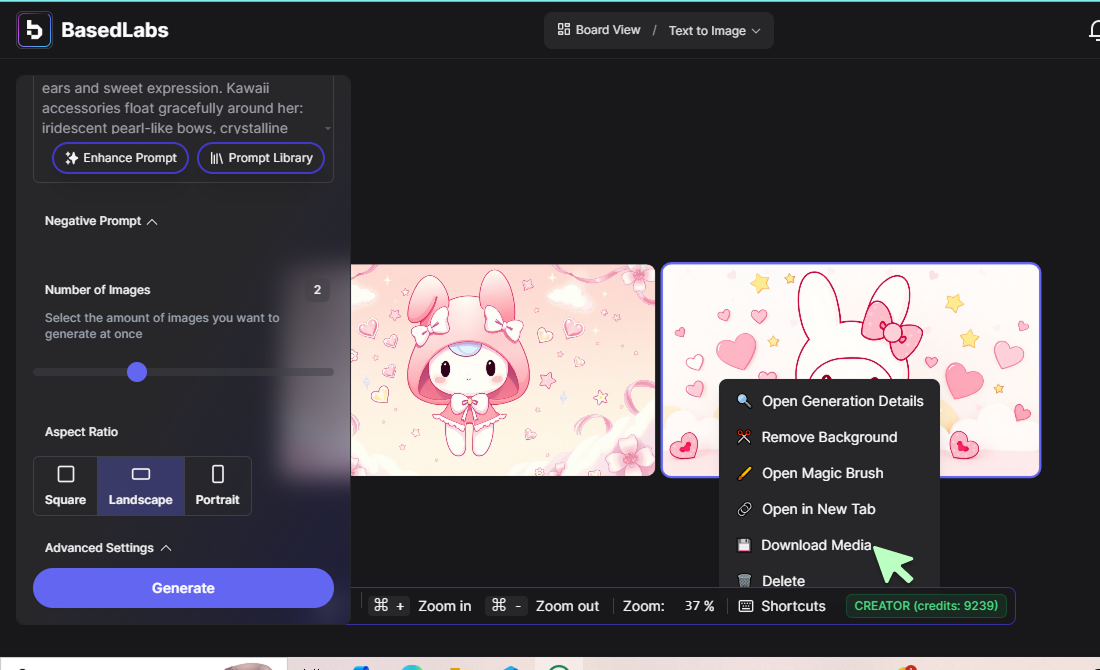Click the Zoom in control
1100x670 pixels.
[x=422, y=605]
